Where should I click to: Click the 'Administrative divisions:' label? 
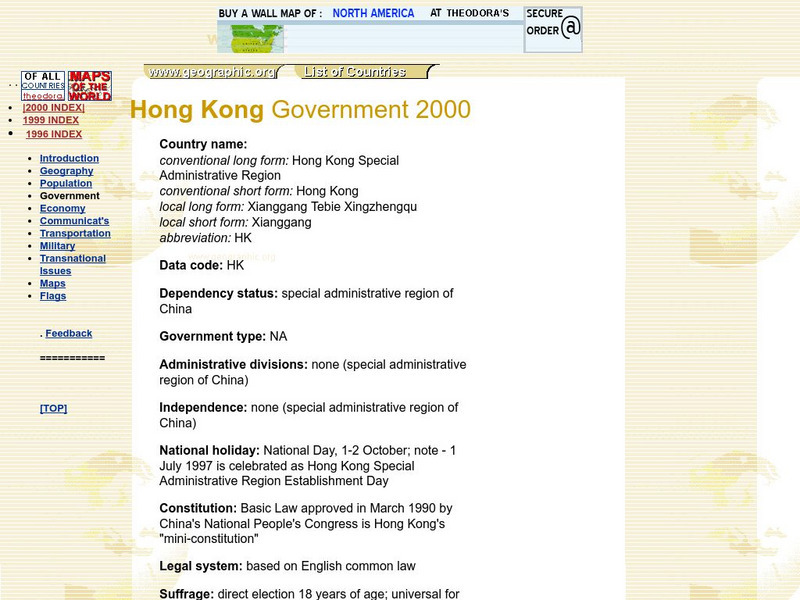point(233,364)
